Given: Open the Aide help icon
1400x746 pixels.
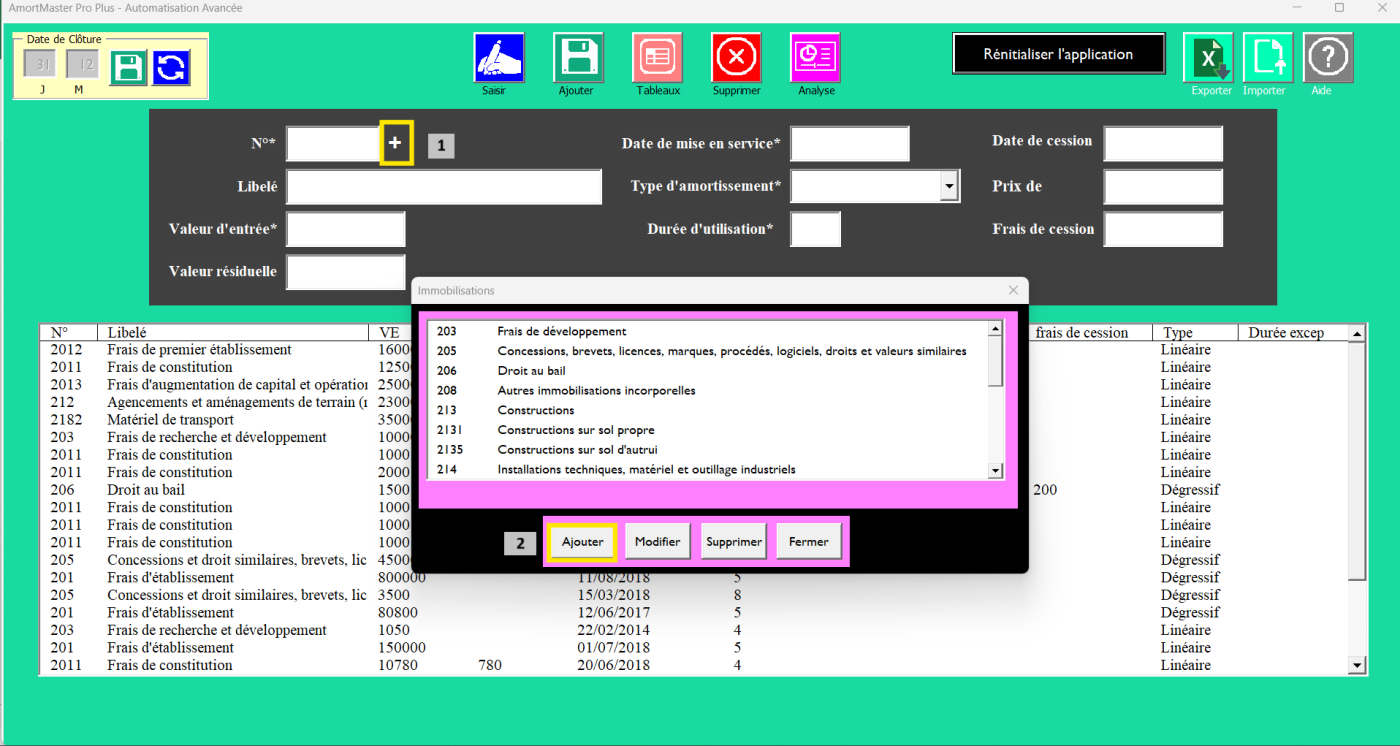Looking at the screenshot, I should pos(1327,60).
